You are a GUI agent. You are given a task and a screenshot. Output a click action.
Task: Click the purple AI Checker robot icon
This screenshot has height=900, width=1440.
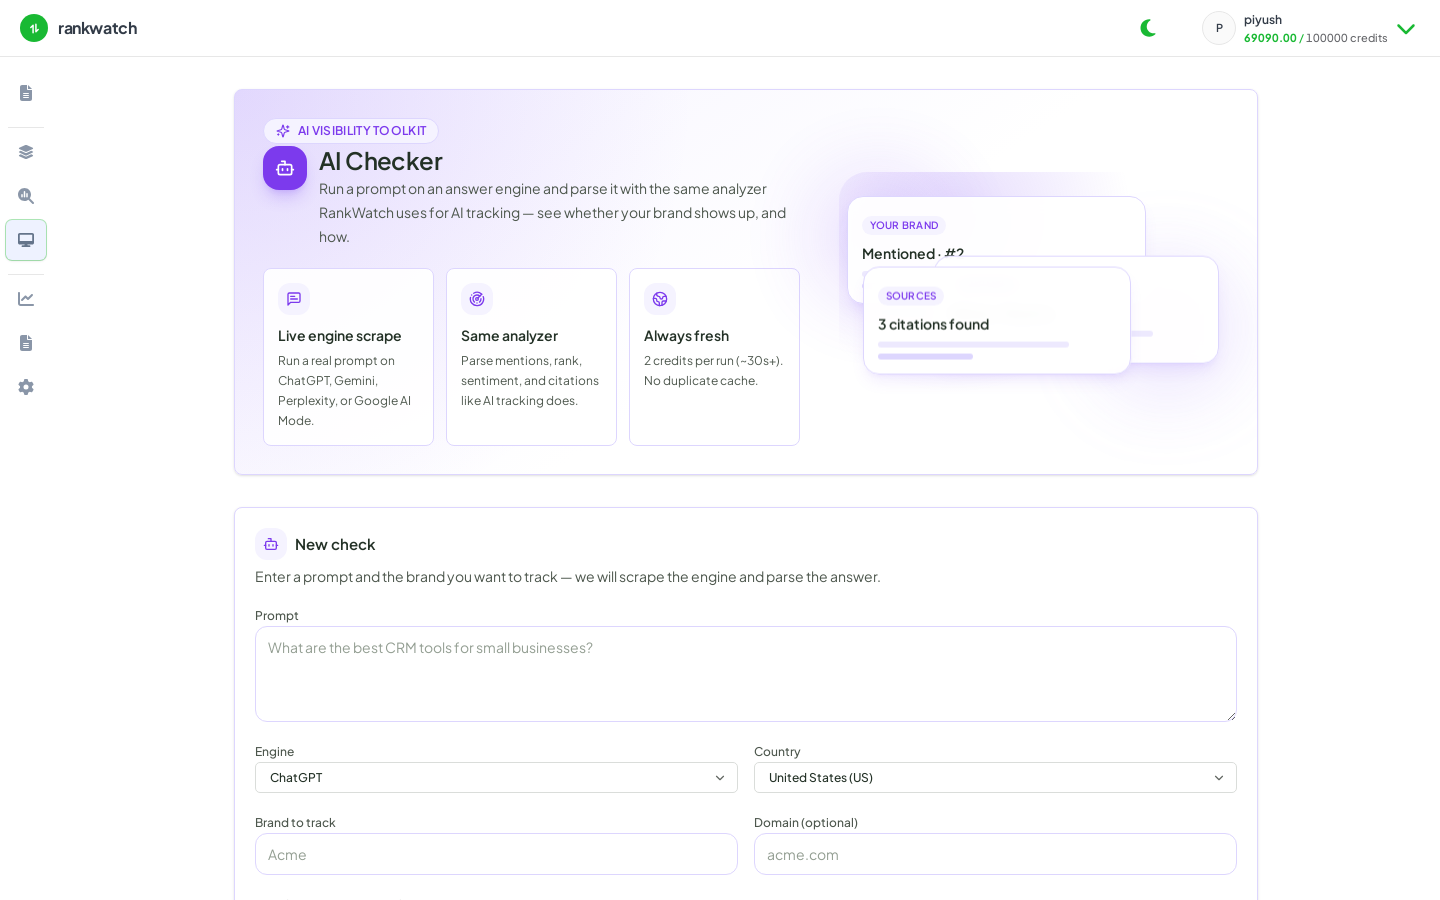(x=285, y=168)
